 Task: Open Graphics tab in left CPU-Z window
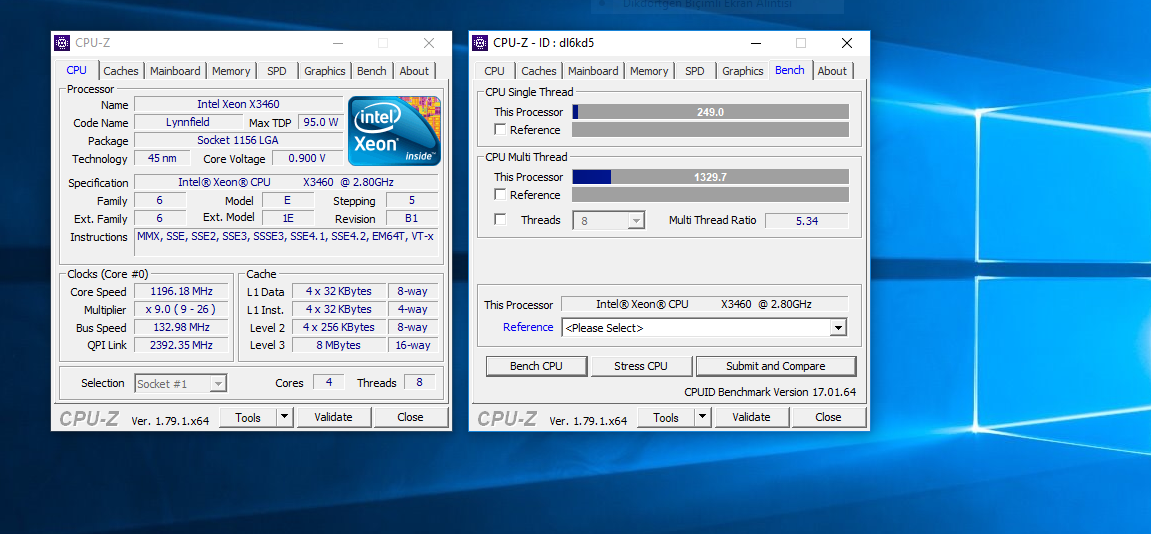324,71
